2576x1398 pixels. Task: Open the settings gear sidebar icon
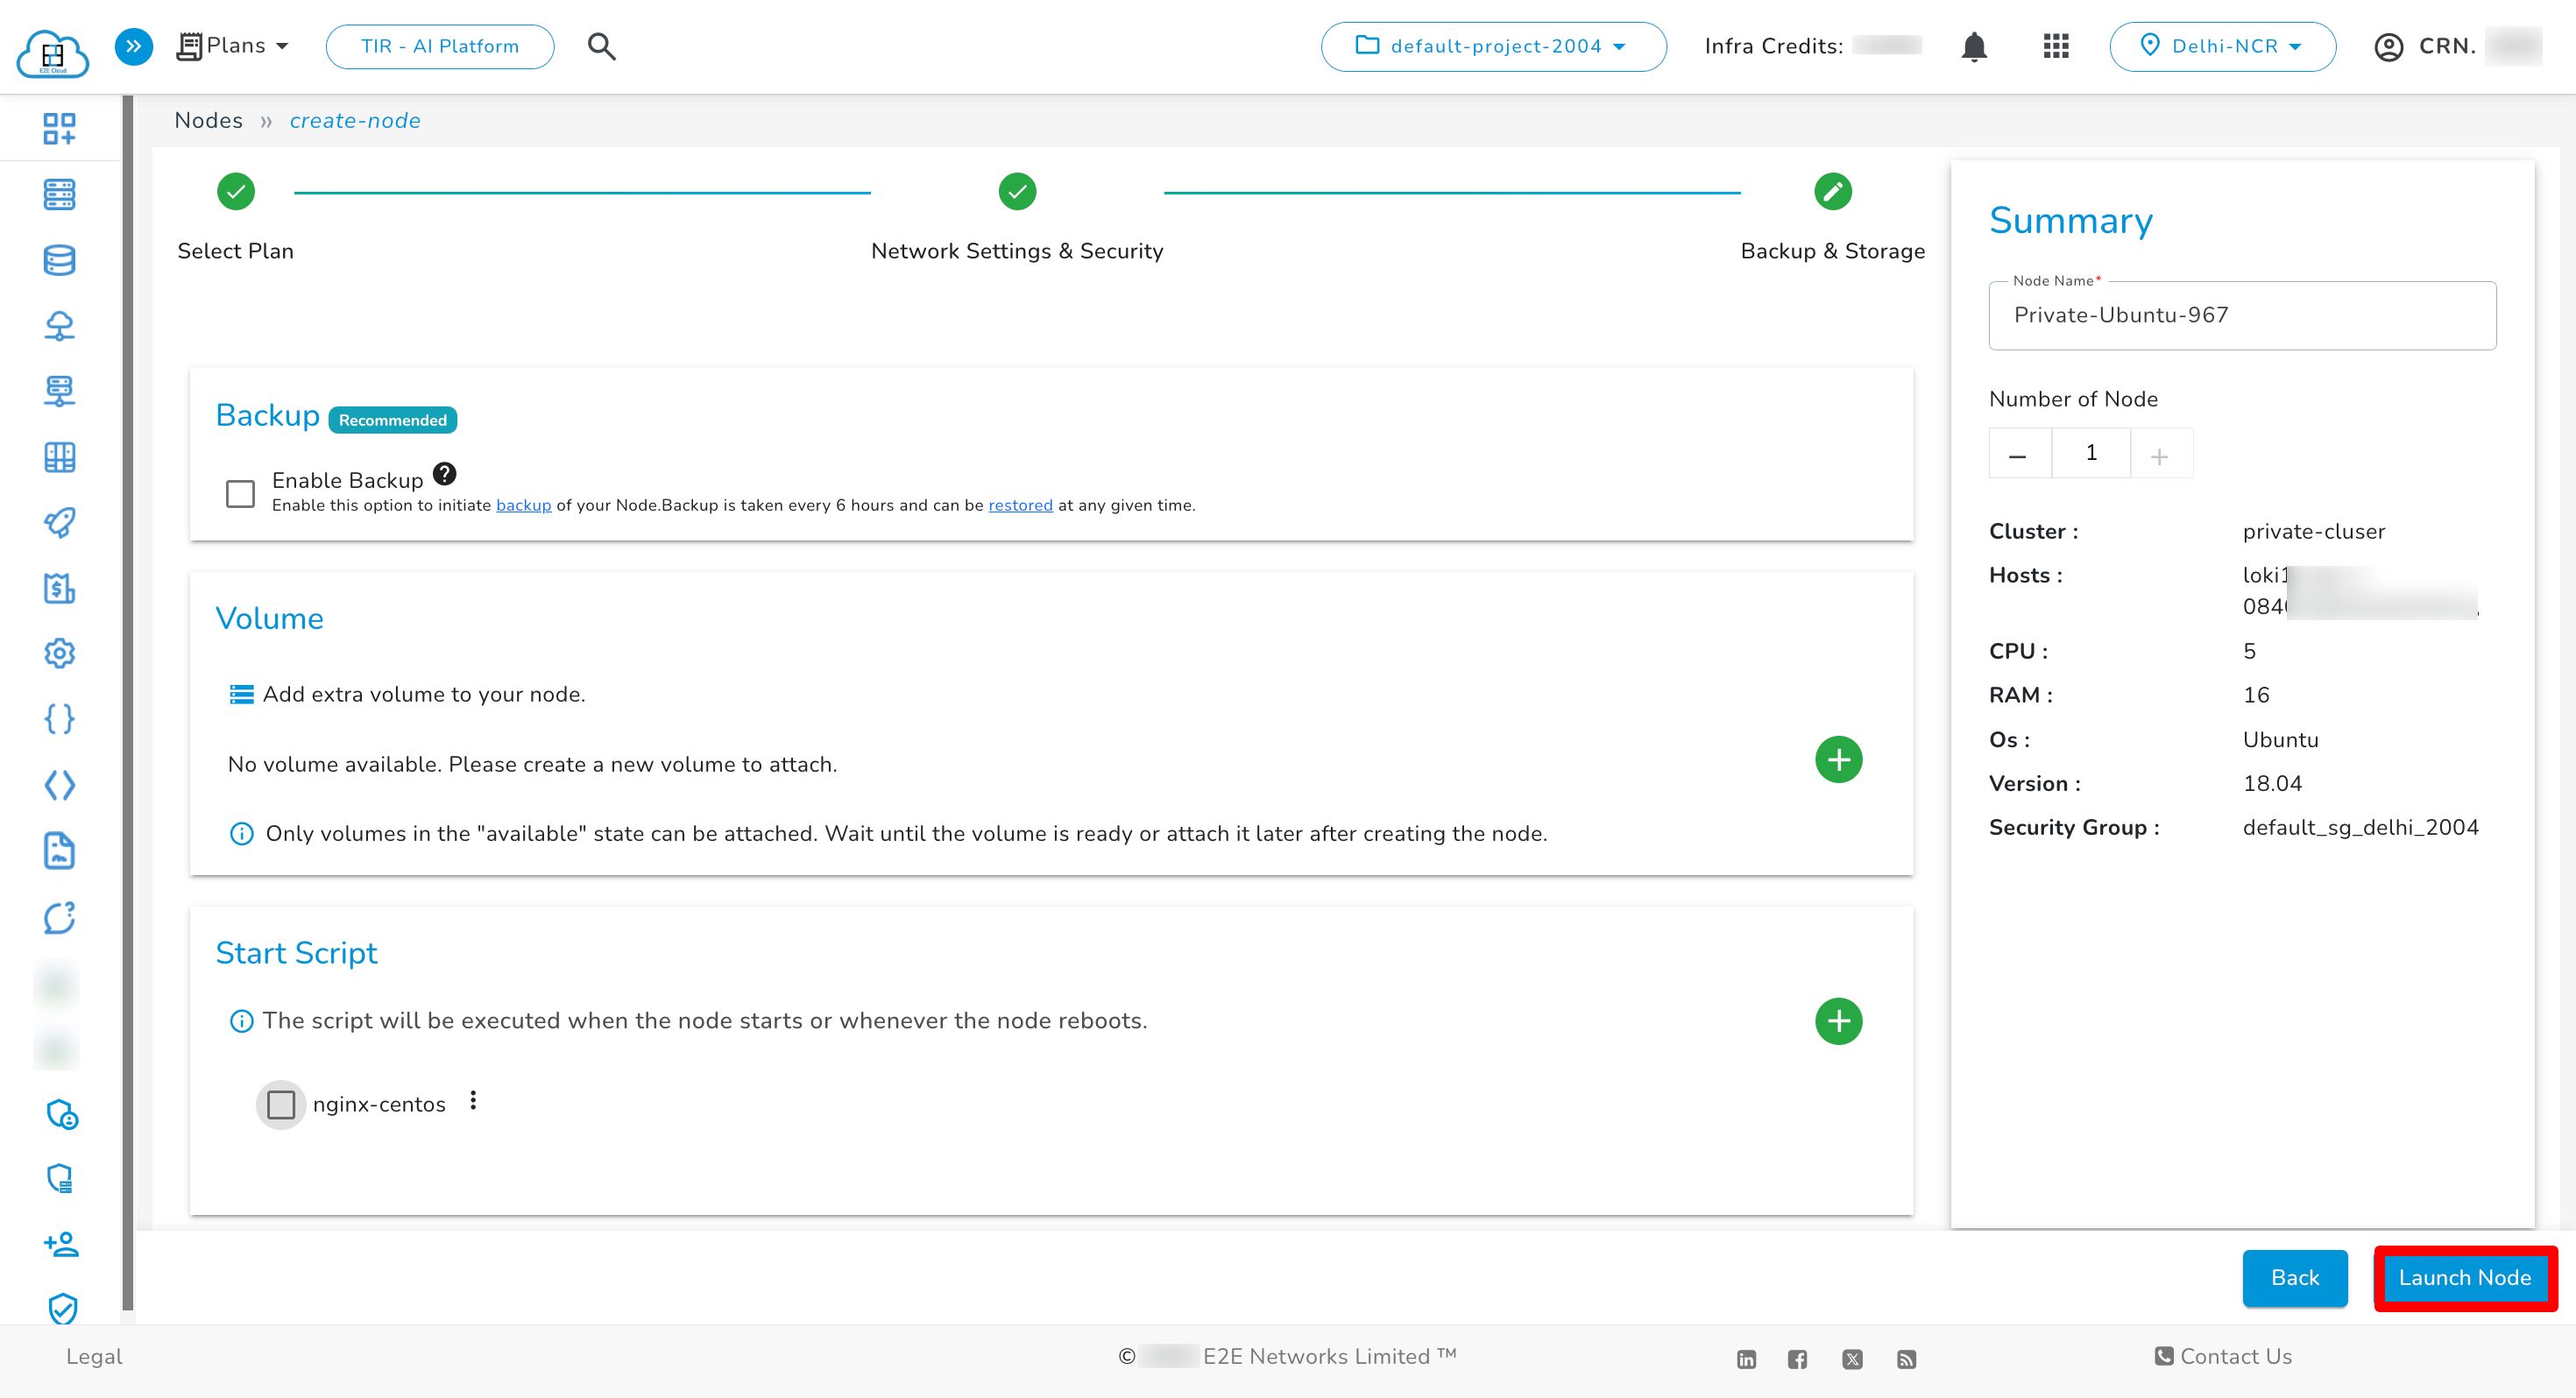click(59, 653)
